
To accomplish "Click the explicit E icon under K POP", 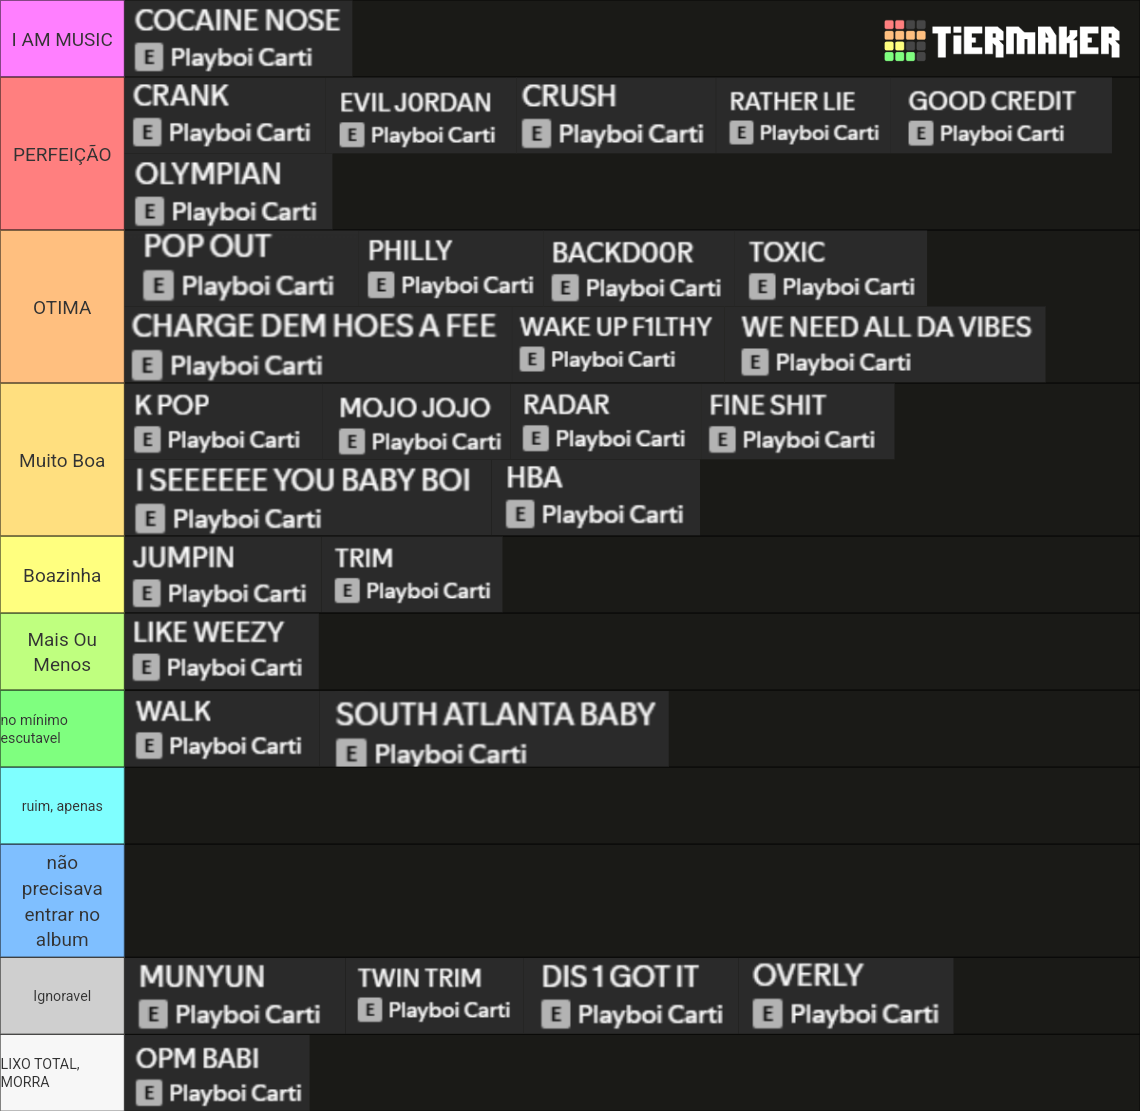I will point(147,439).
